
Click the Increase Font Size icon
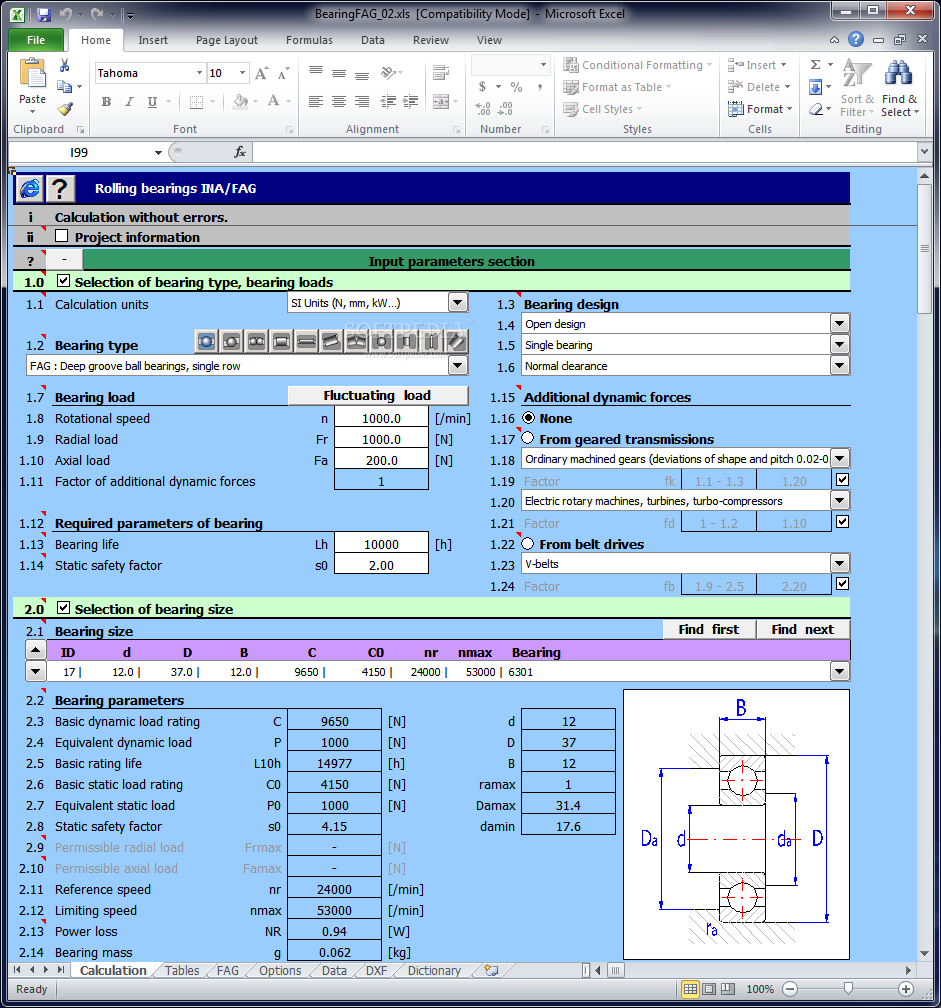coord(261,73)
